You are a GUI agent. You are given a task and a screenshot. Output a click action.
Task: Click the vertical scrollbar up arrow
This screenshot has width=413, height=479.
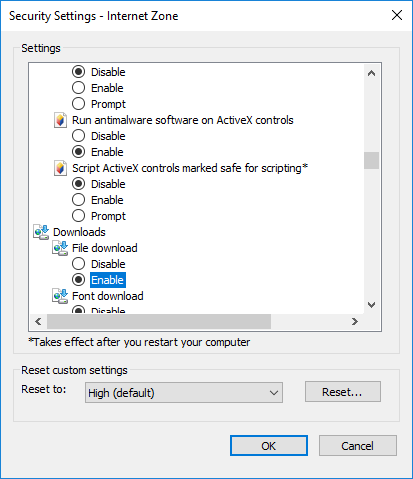click(x=371, y=73)
